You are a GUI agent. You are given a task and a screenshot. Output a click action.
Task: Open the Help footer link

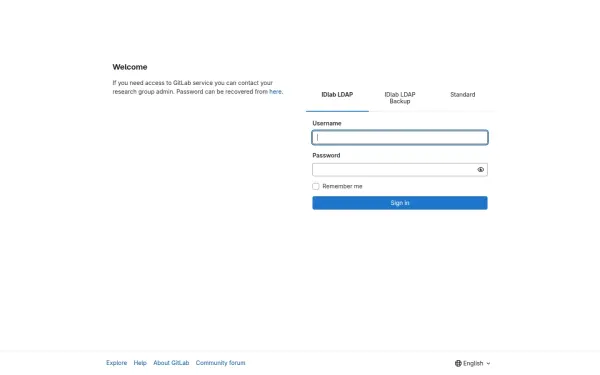click(140, 363)
